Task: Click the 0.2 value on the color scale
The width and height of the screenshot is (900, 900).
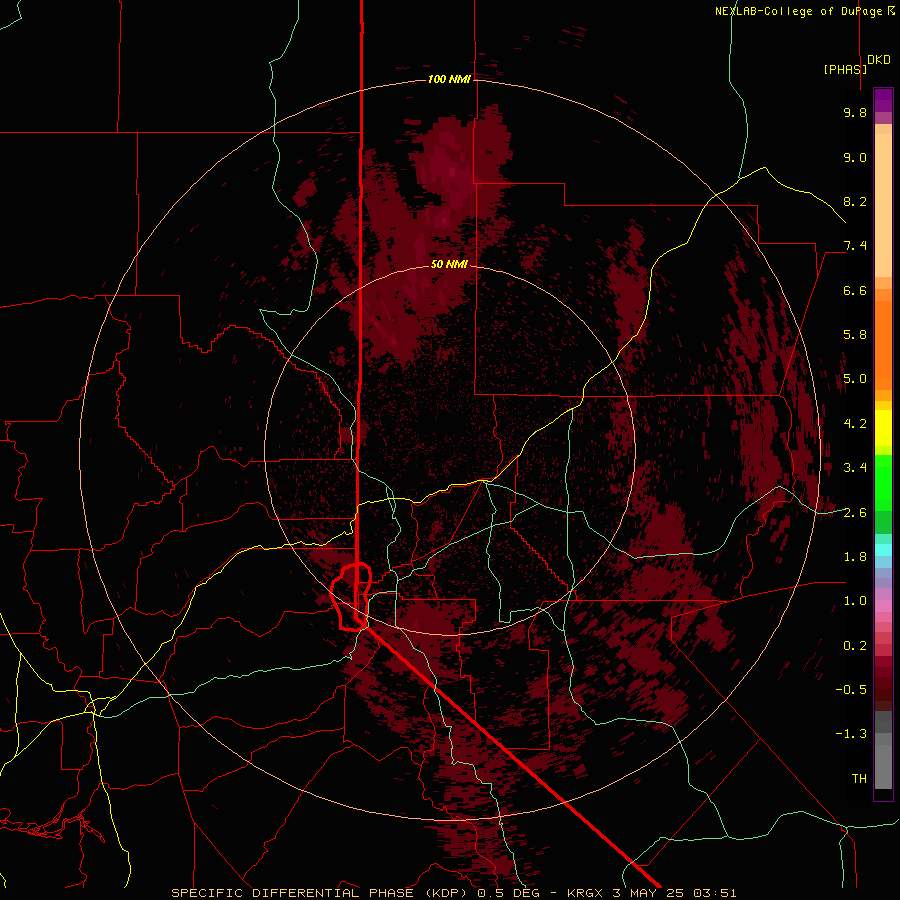Action: [x=855, y=646]
